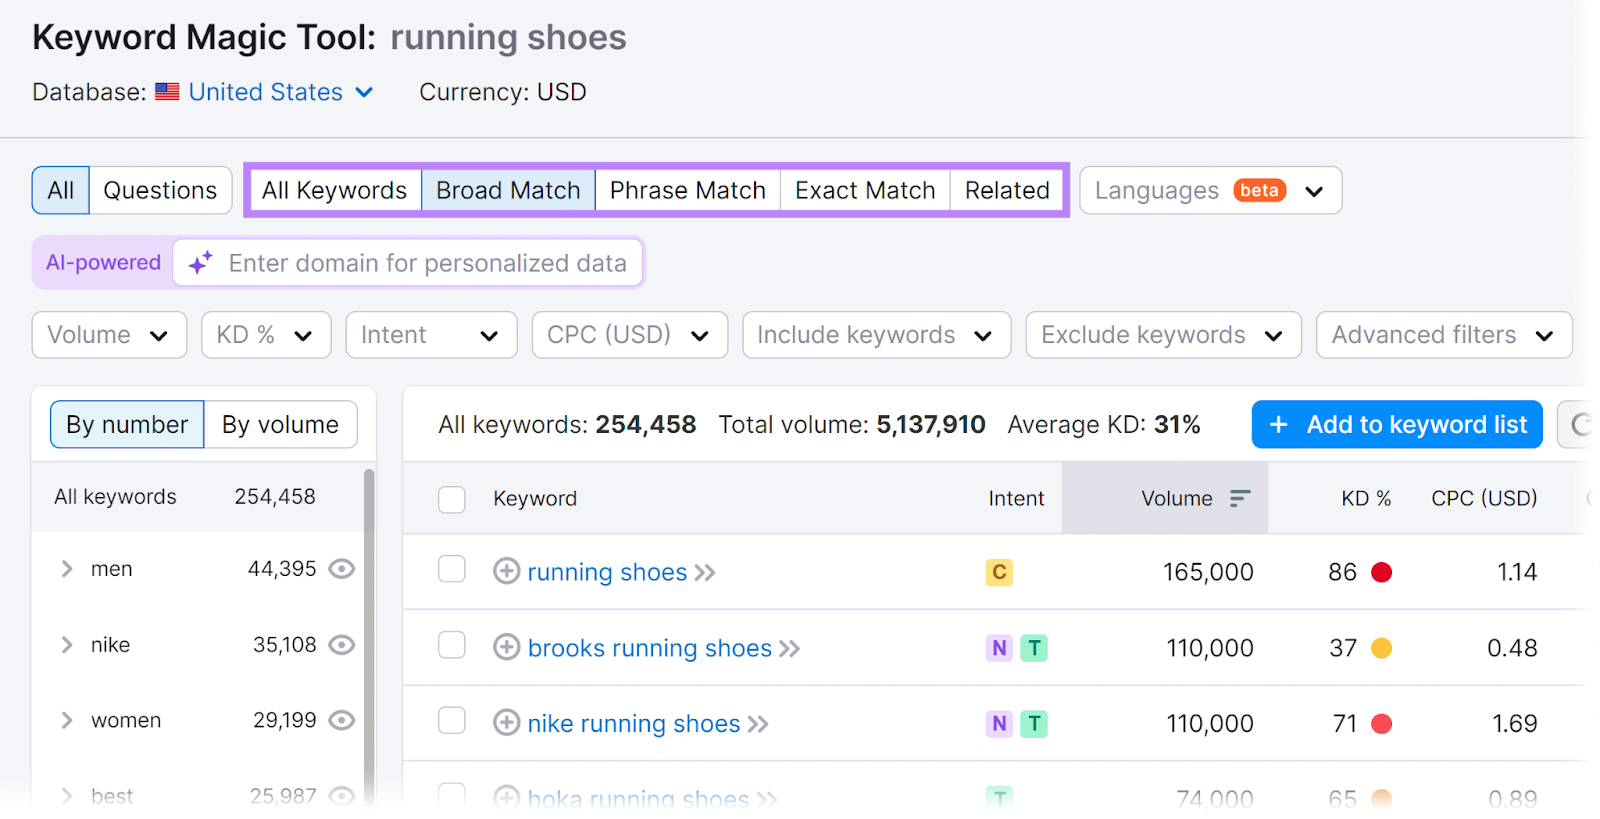Image resolution: width=1600 pixels, height=819 pixels.
Task: Check the select-all keywords checkbox in header
Action: tap(452, 499)
